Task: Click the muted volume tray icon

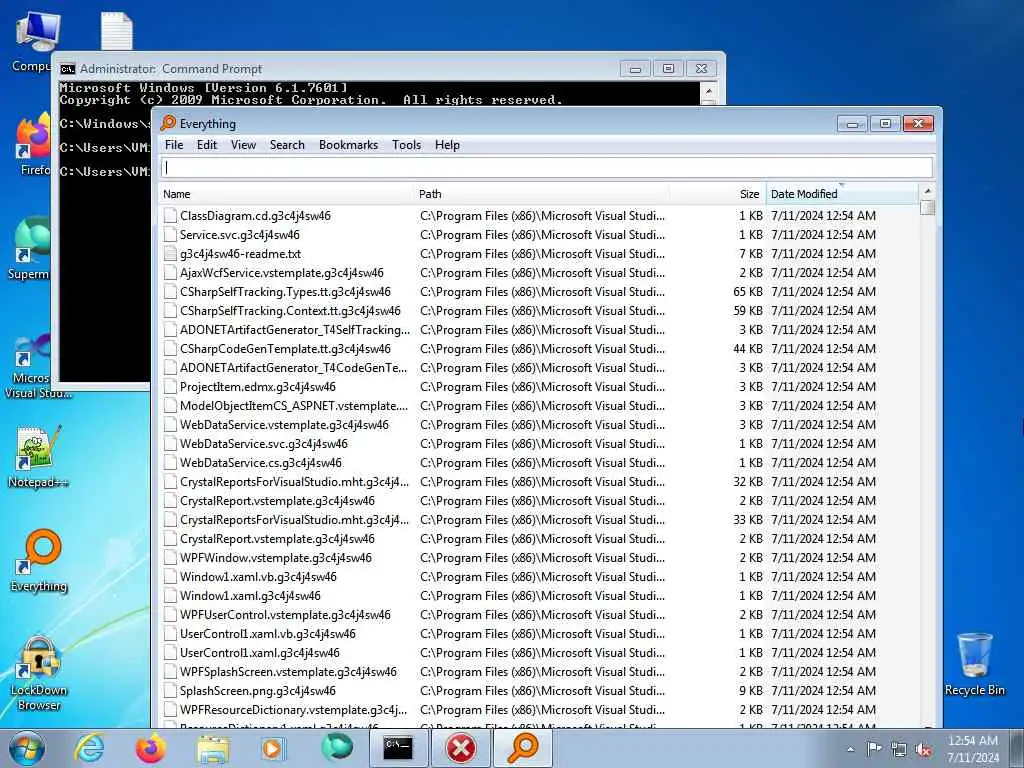Action: [923, 749]
